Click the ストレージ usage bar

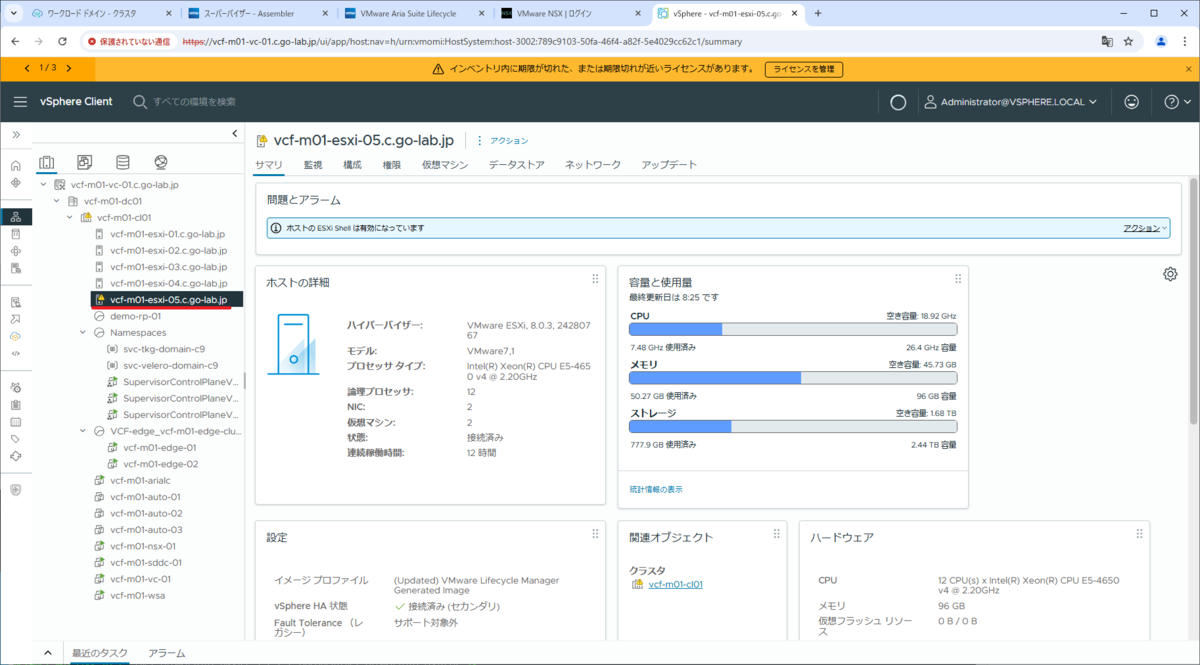(x=793, y=426)
